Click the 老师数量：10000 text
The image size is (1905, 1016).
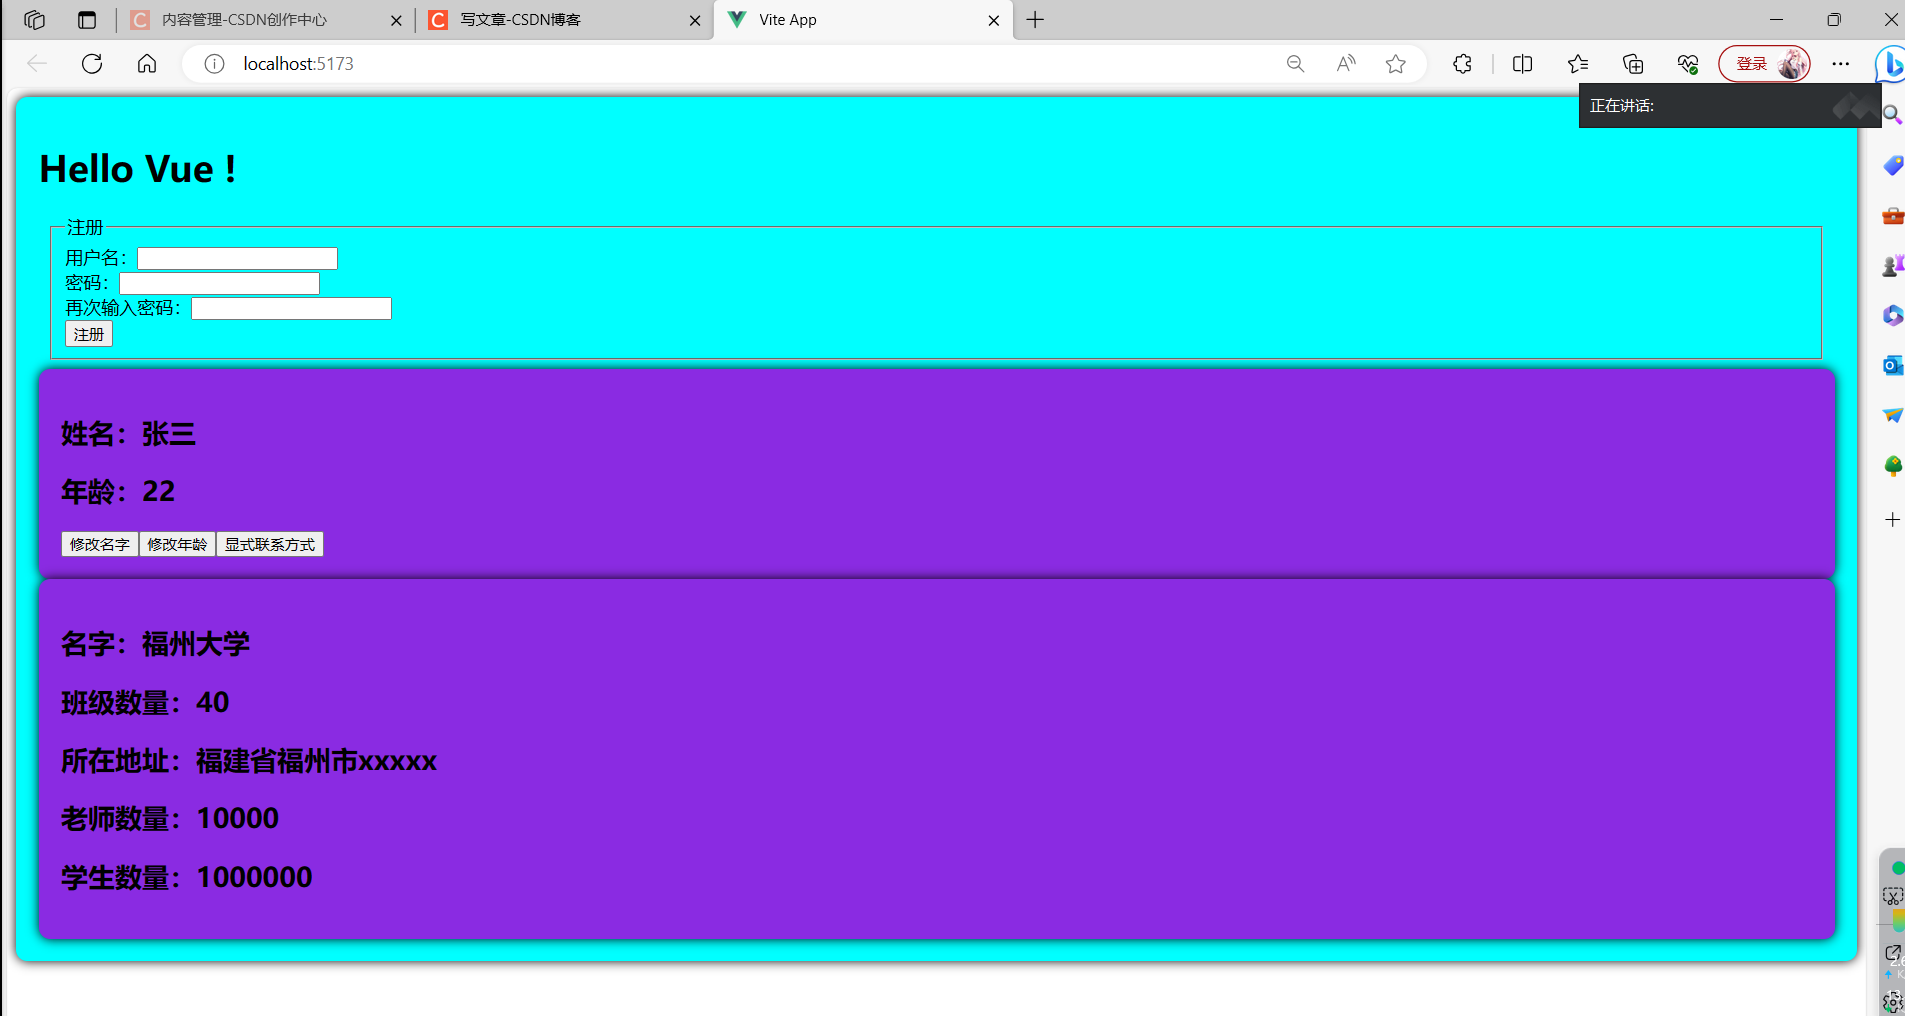pos(170,819)
